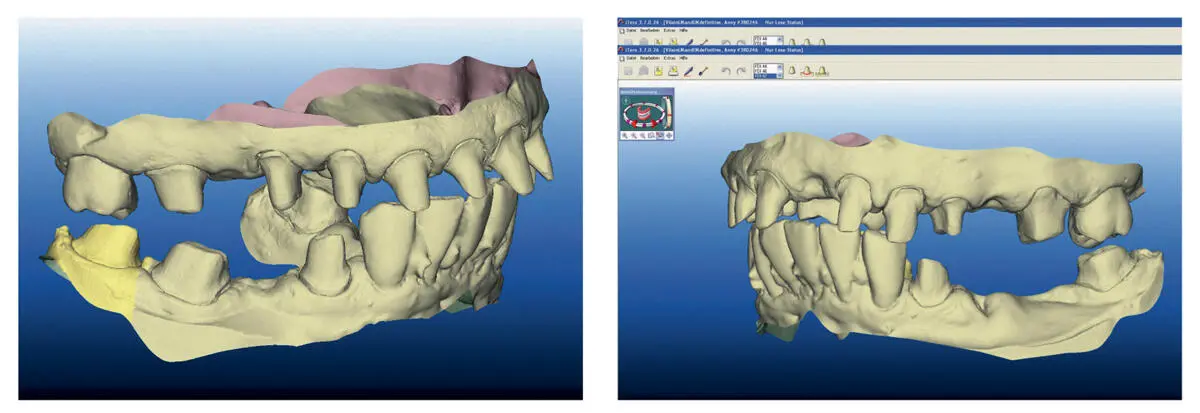Open the Datei menu in front window
The width and height of the screenshot is (1200, 413).
(630, 58)
